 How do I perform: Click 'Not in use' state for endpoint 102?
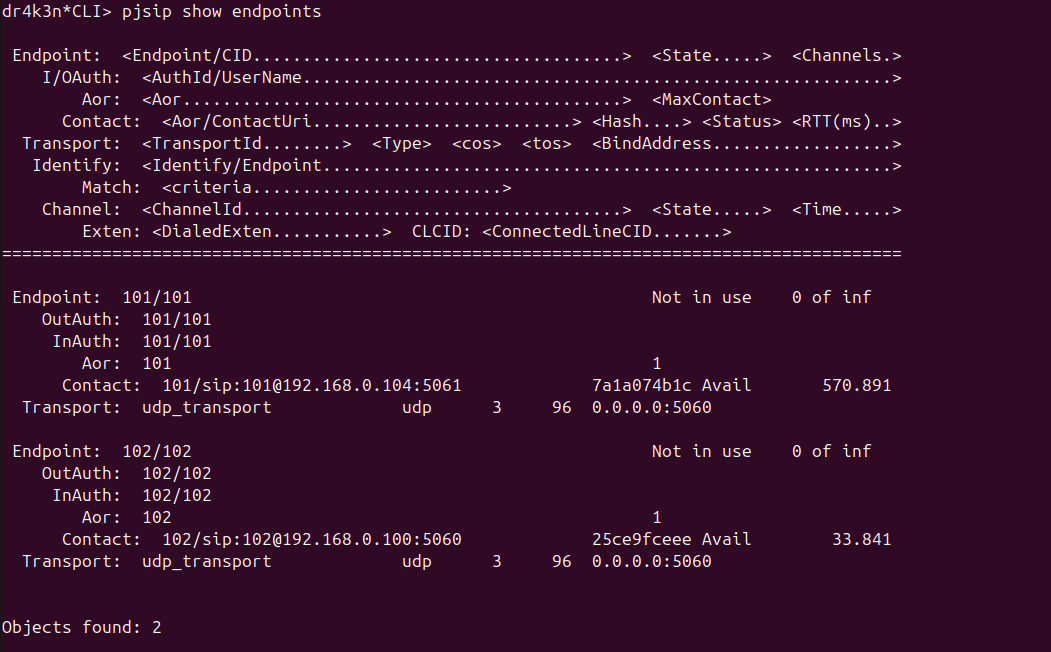702,452
